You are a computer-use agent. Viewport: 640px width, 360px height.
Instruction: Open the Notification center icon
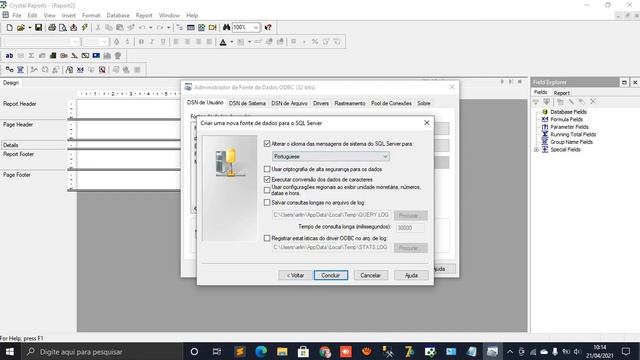pyautogui.click(x=626, y=351)
